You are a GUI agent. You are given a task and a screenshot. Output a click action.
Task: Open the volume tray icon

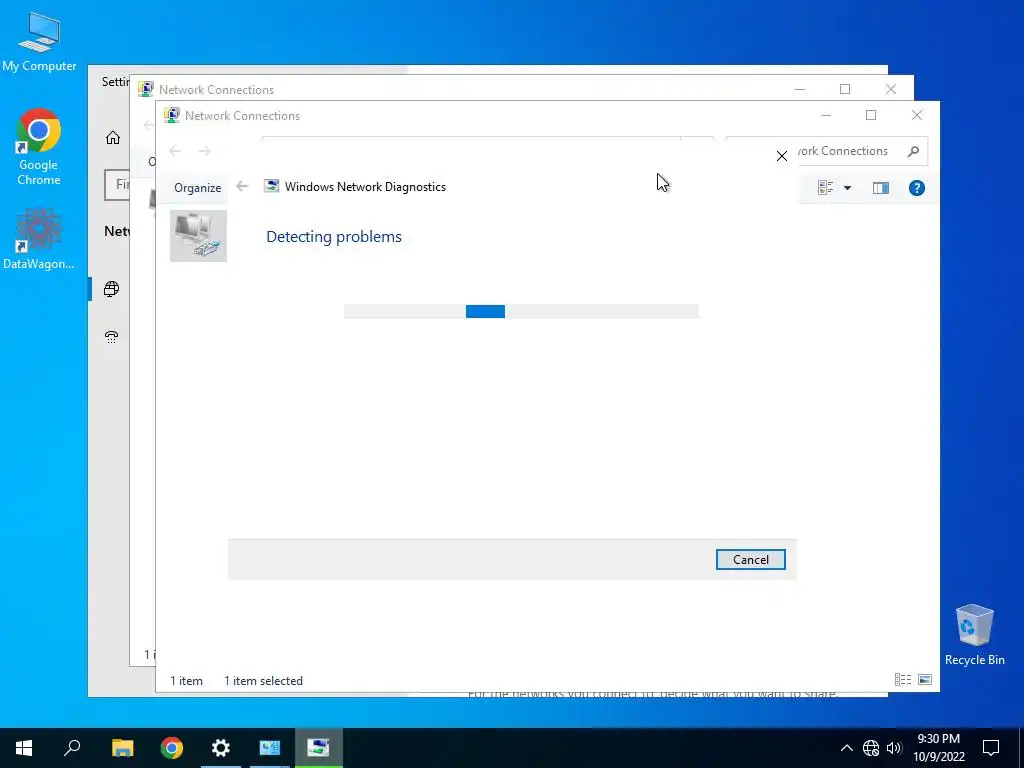click(894, 748)
